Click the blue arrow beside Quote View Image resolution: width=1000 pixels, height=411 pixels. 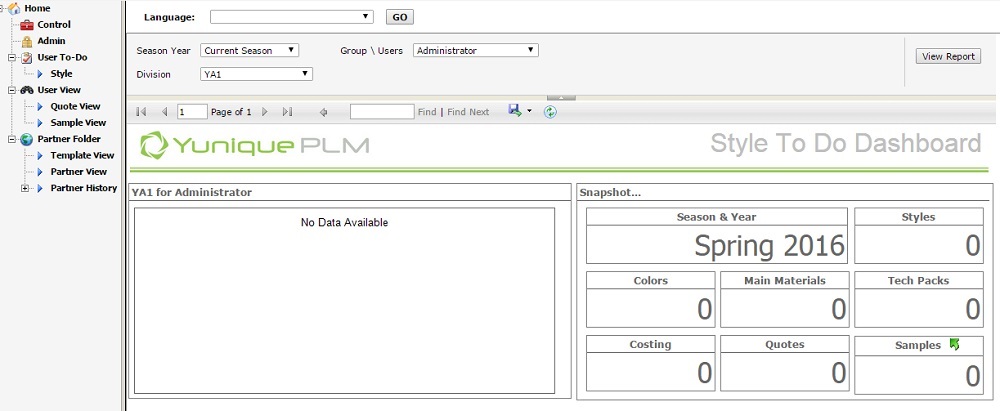tap(40, 107)
